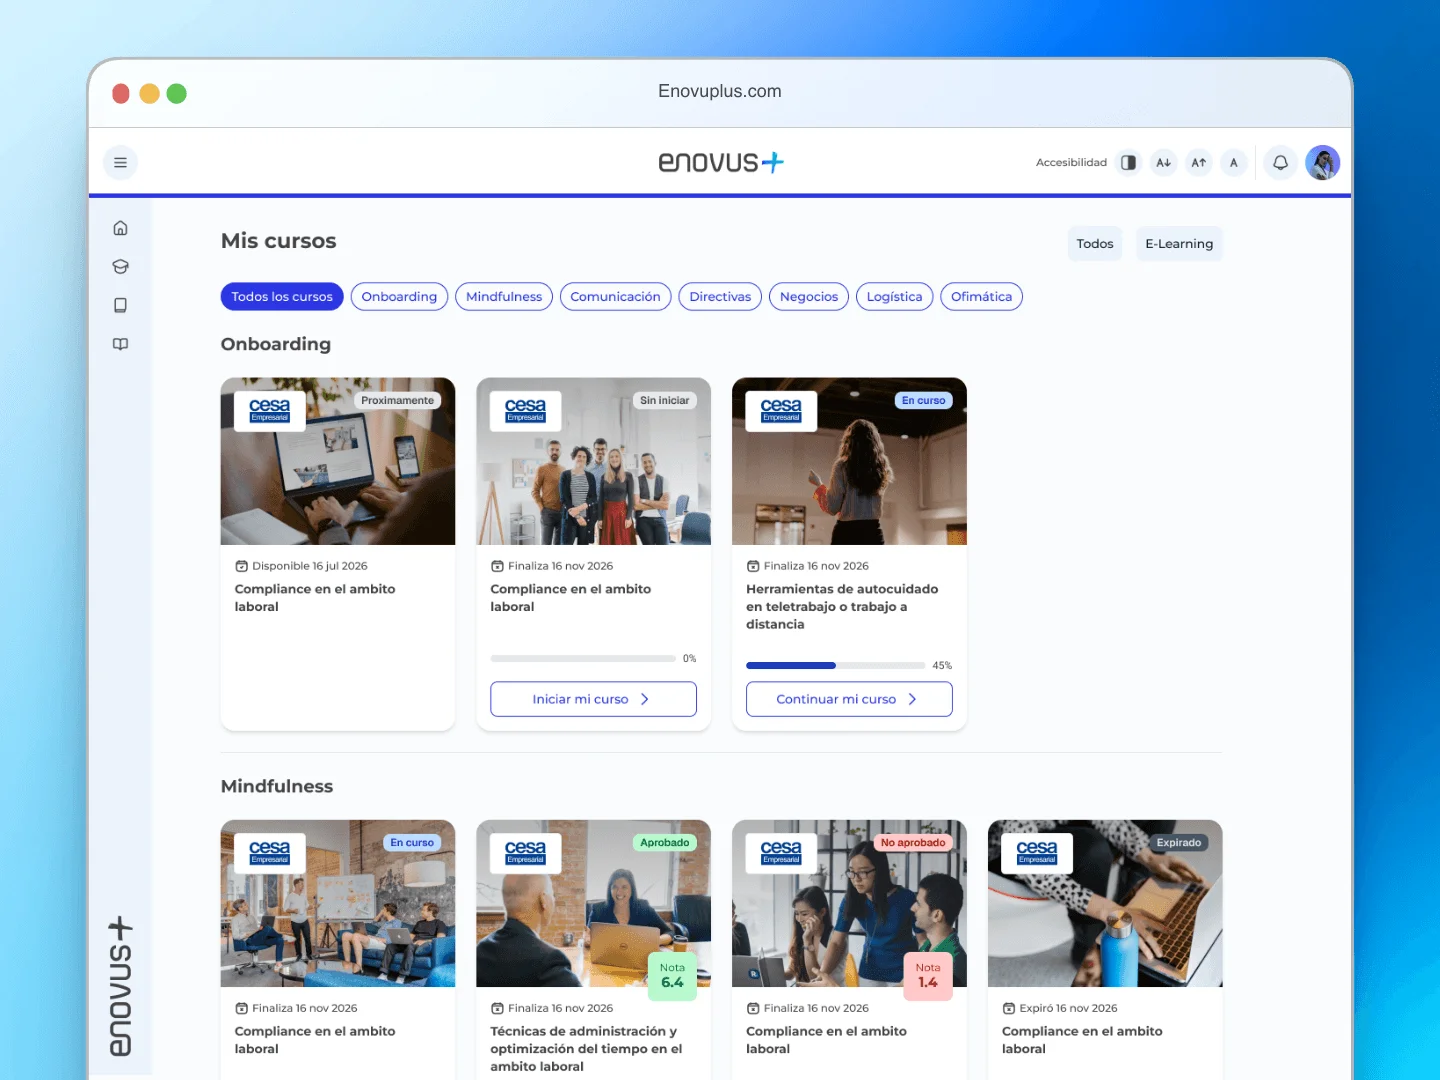Click the Accesibilidad label
Viewport: 1440px width, 1080px height.
tap(1071, 163)
